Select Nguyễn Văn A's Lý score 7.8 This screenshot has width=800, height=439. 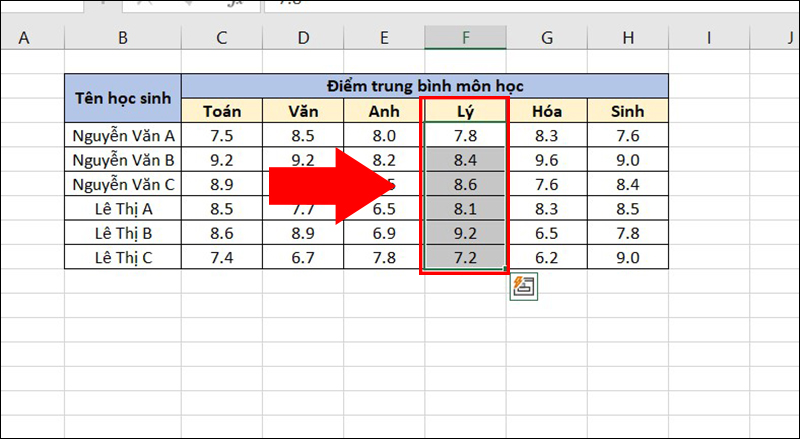[465, 135]
